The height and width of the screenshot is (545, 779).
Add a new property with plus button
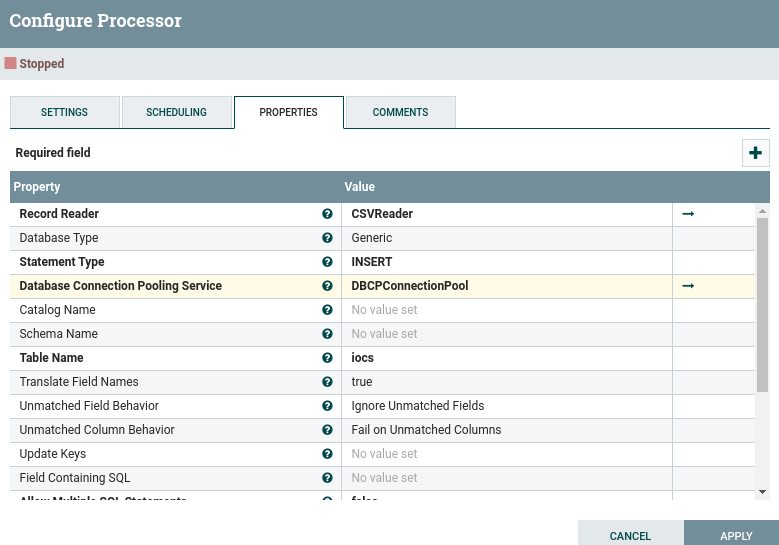click(756, 153)
